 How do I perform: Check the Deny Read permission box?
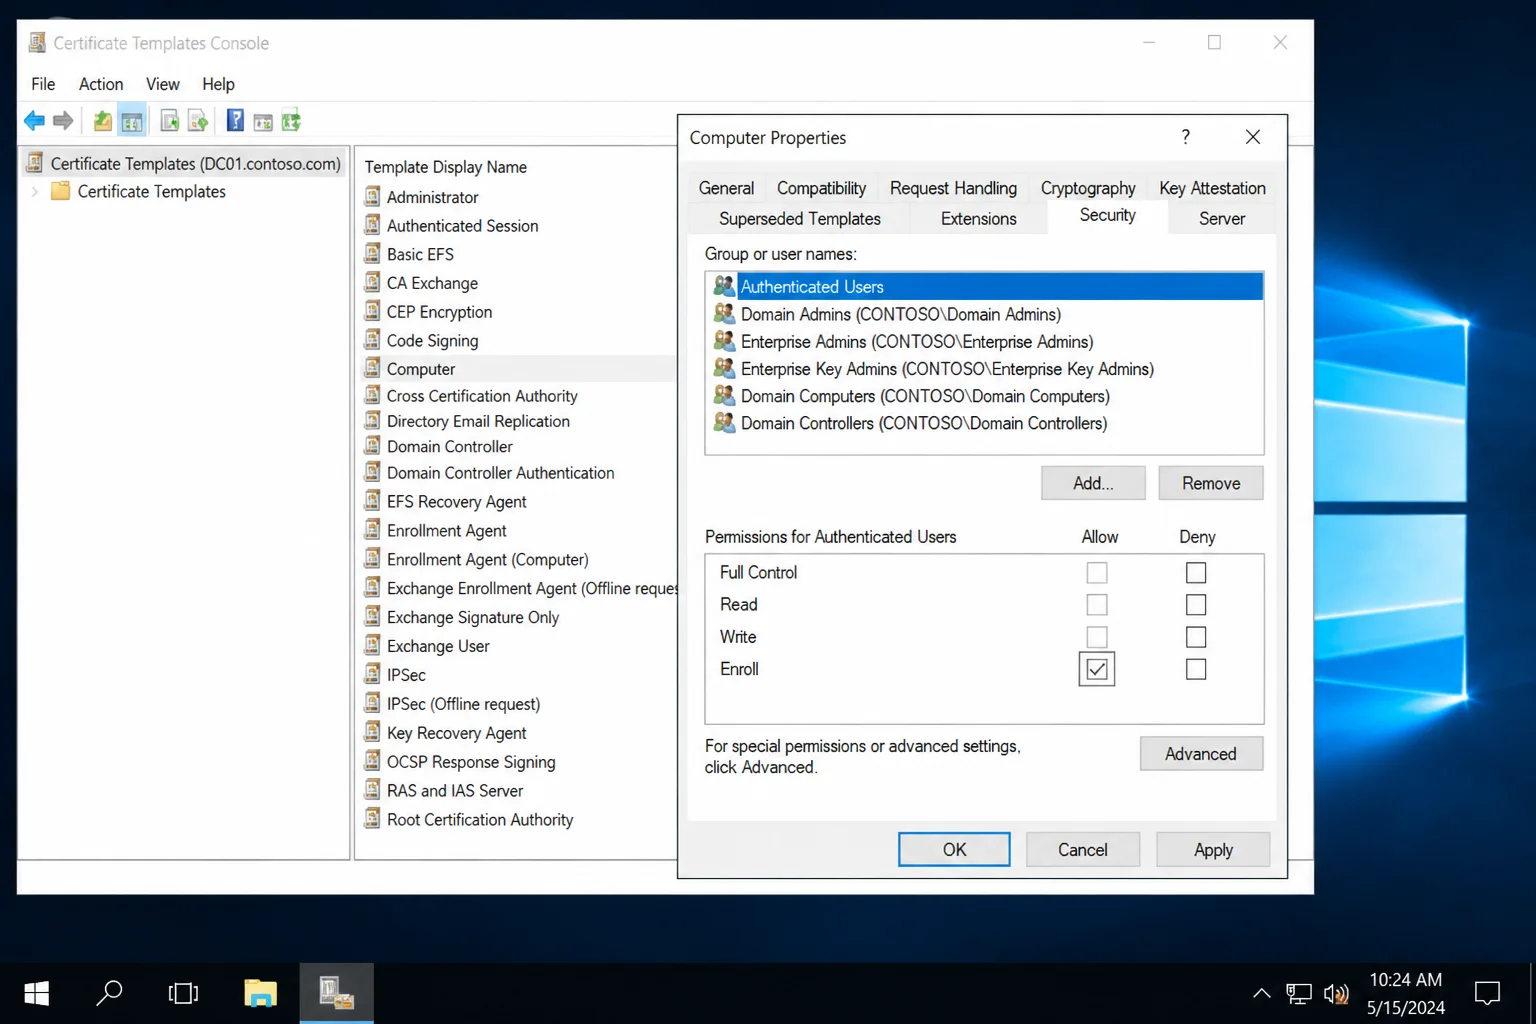pyautogui.click(x=1196, y=605)
